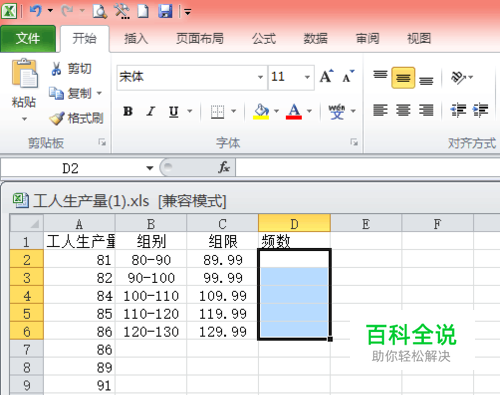500x395 pixels.
Task: Apply yellow fill color bucket
Action: pyautogui.click(x=261, y=111)
